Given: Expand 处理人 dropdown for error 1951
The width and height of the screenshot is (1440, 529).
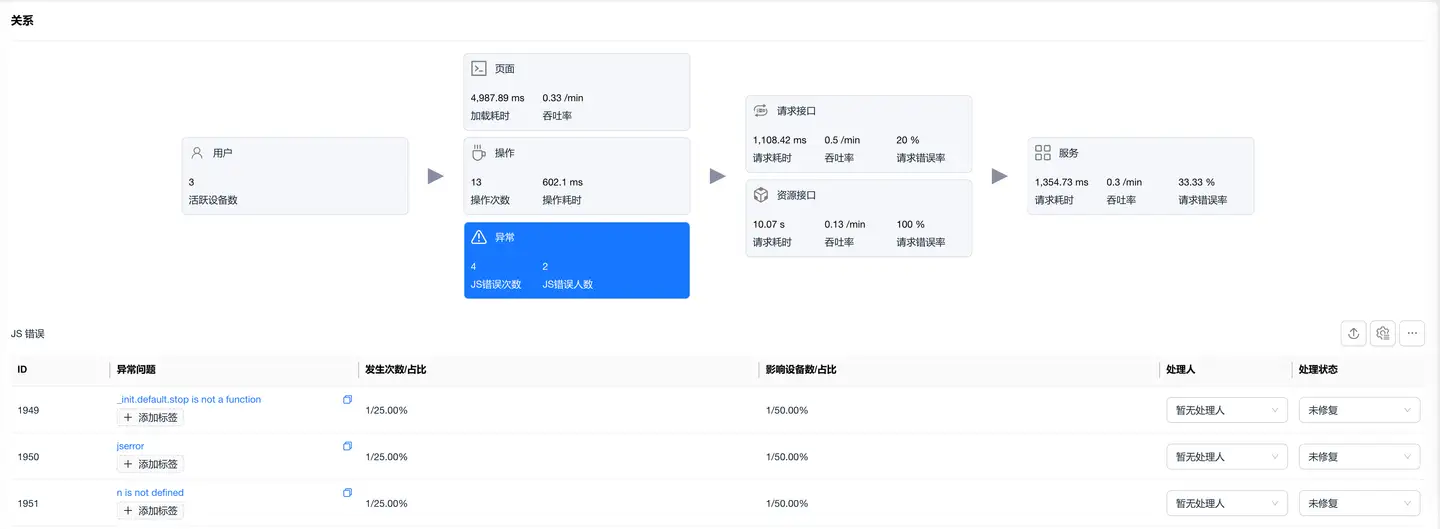Looking at the screenshot, I should [1226, 503].
